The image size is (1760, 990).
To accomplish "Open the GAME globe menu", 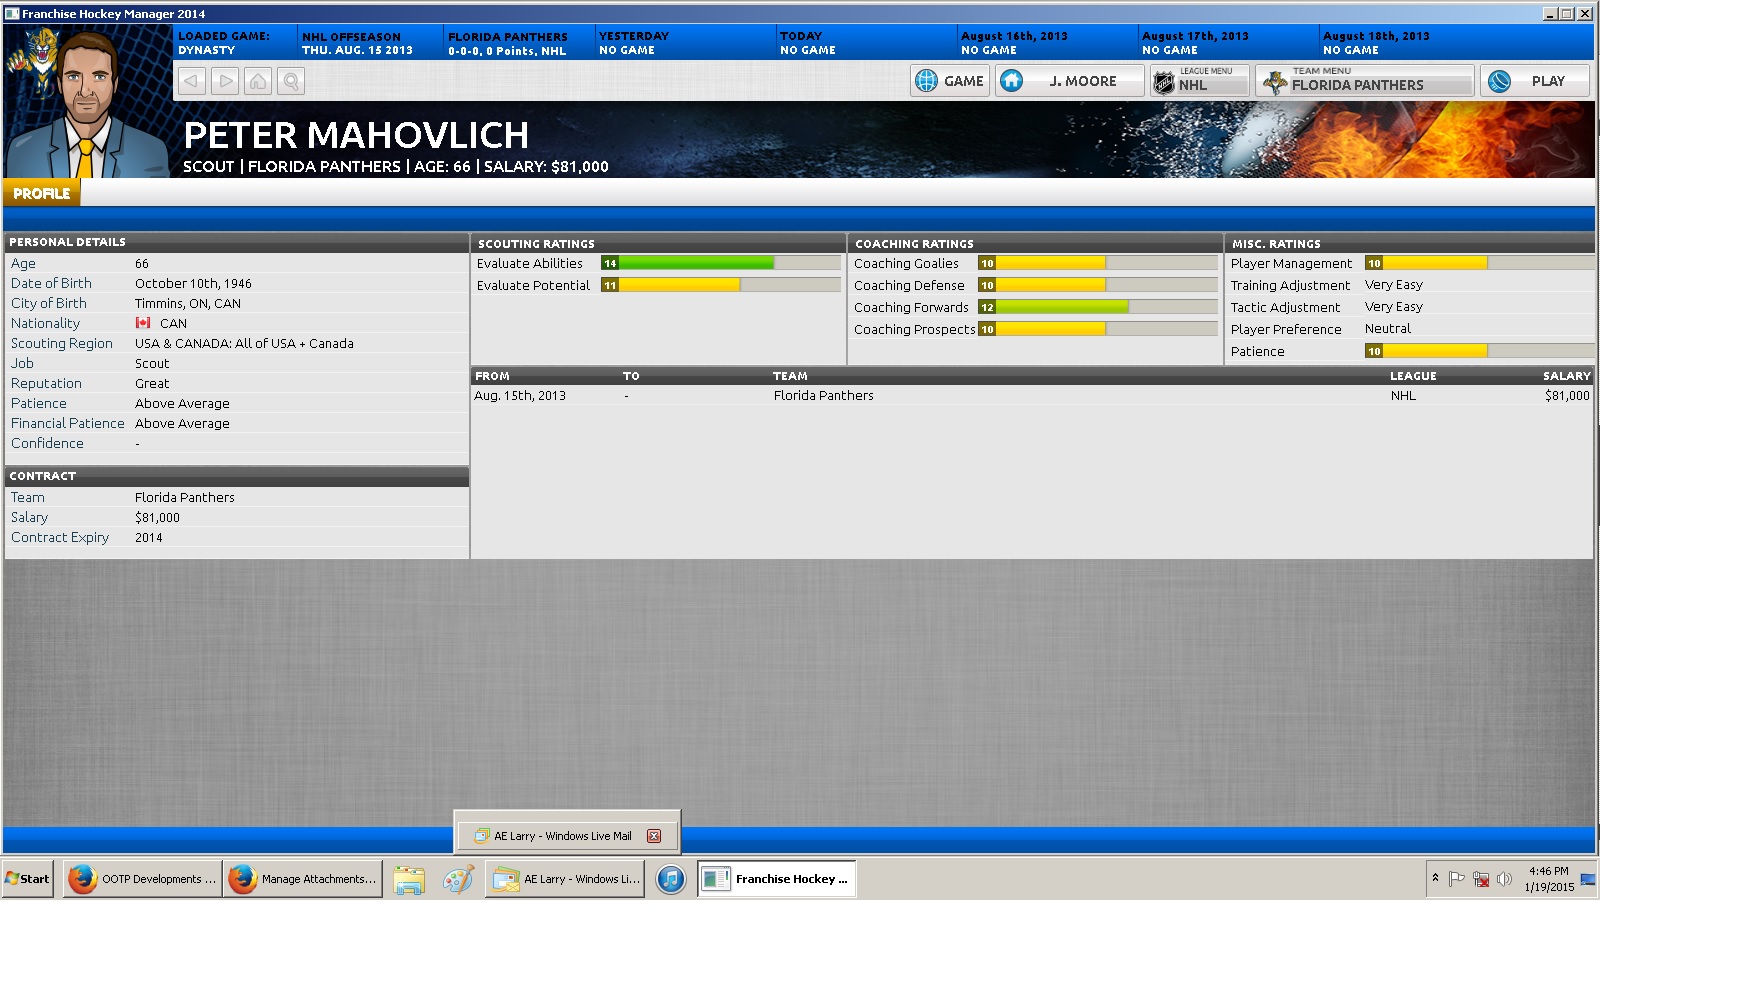I will coord(949,81).
